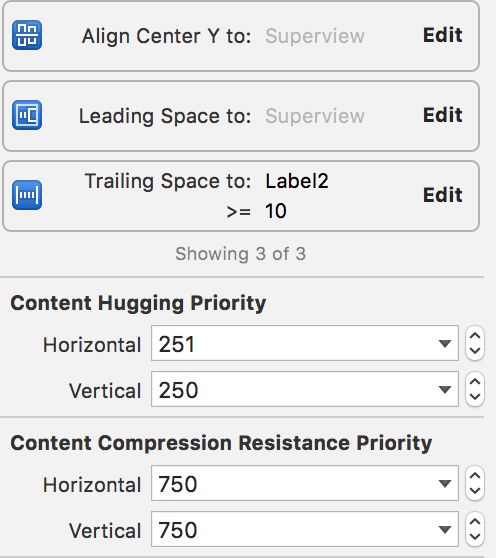
Task: Increment Hugging Priority Vertical stepper up
Action: 475,382
